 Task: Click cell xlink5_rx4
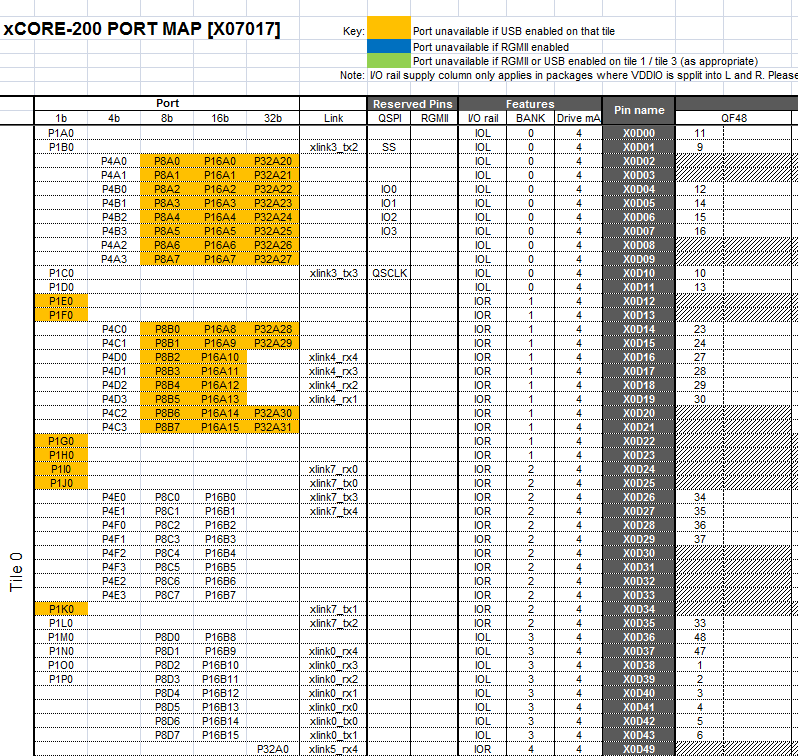[x=333, y=749]
